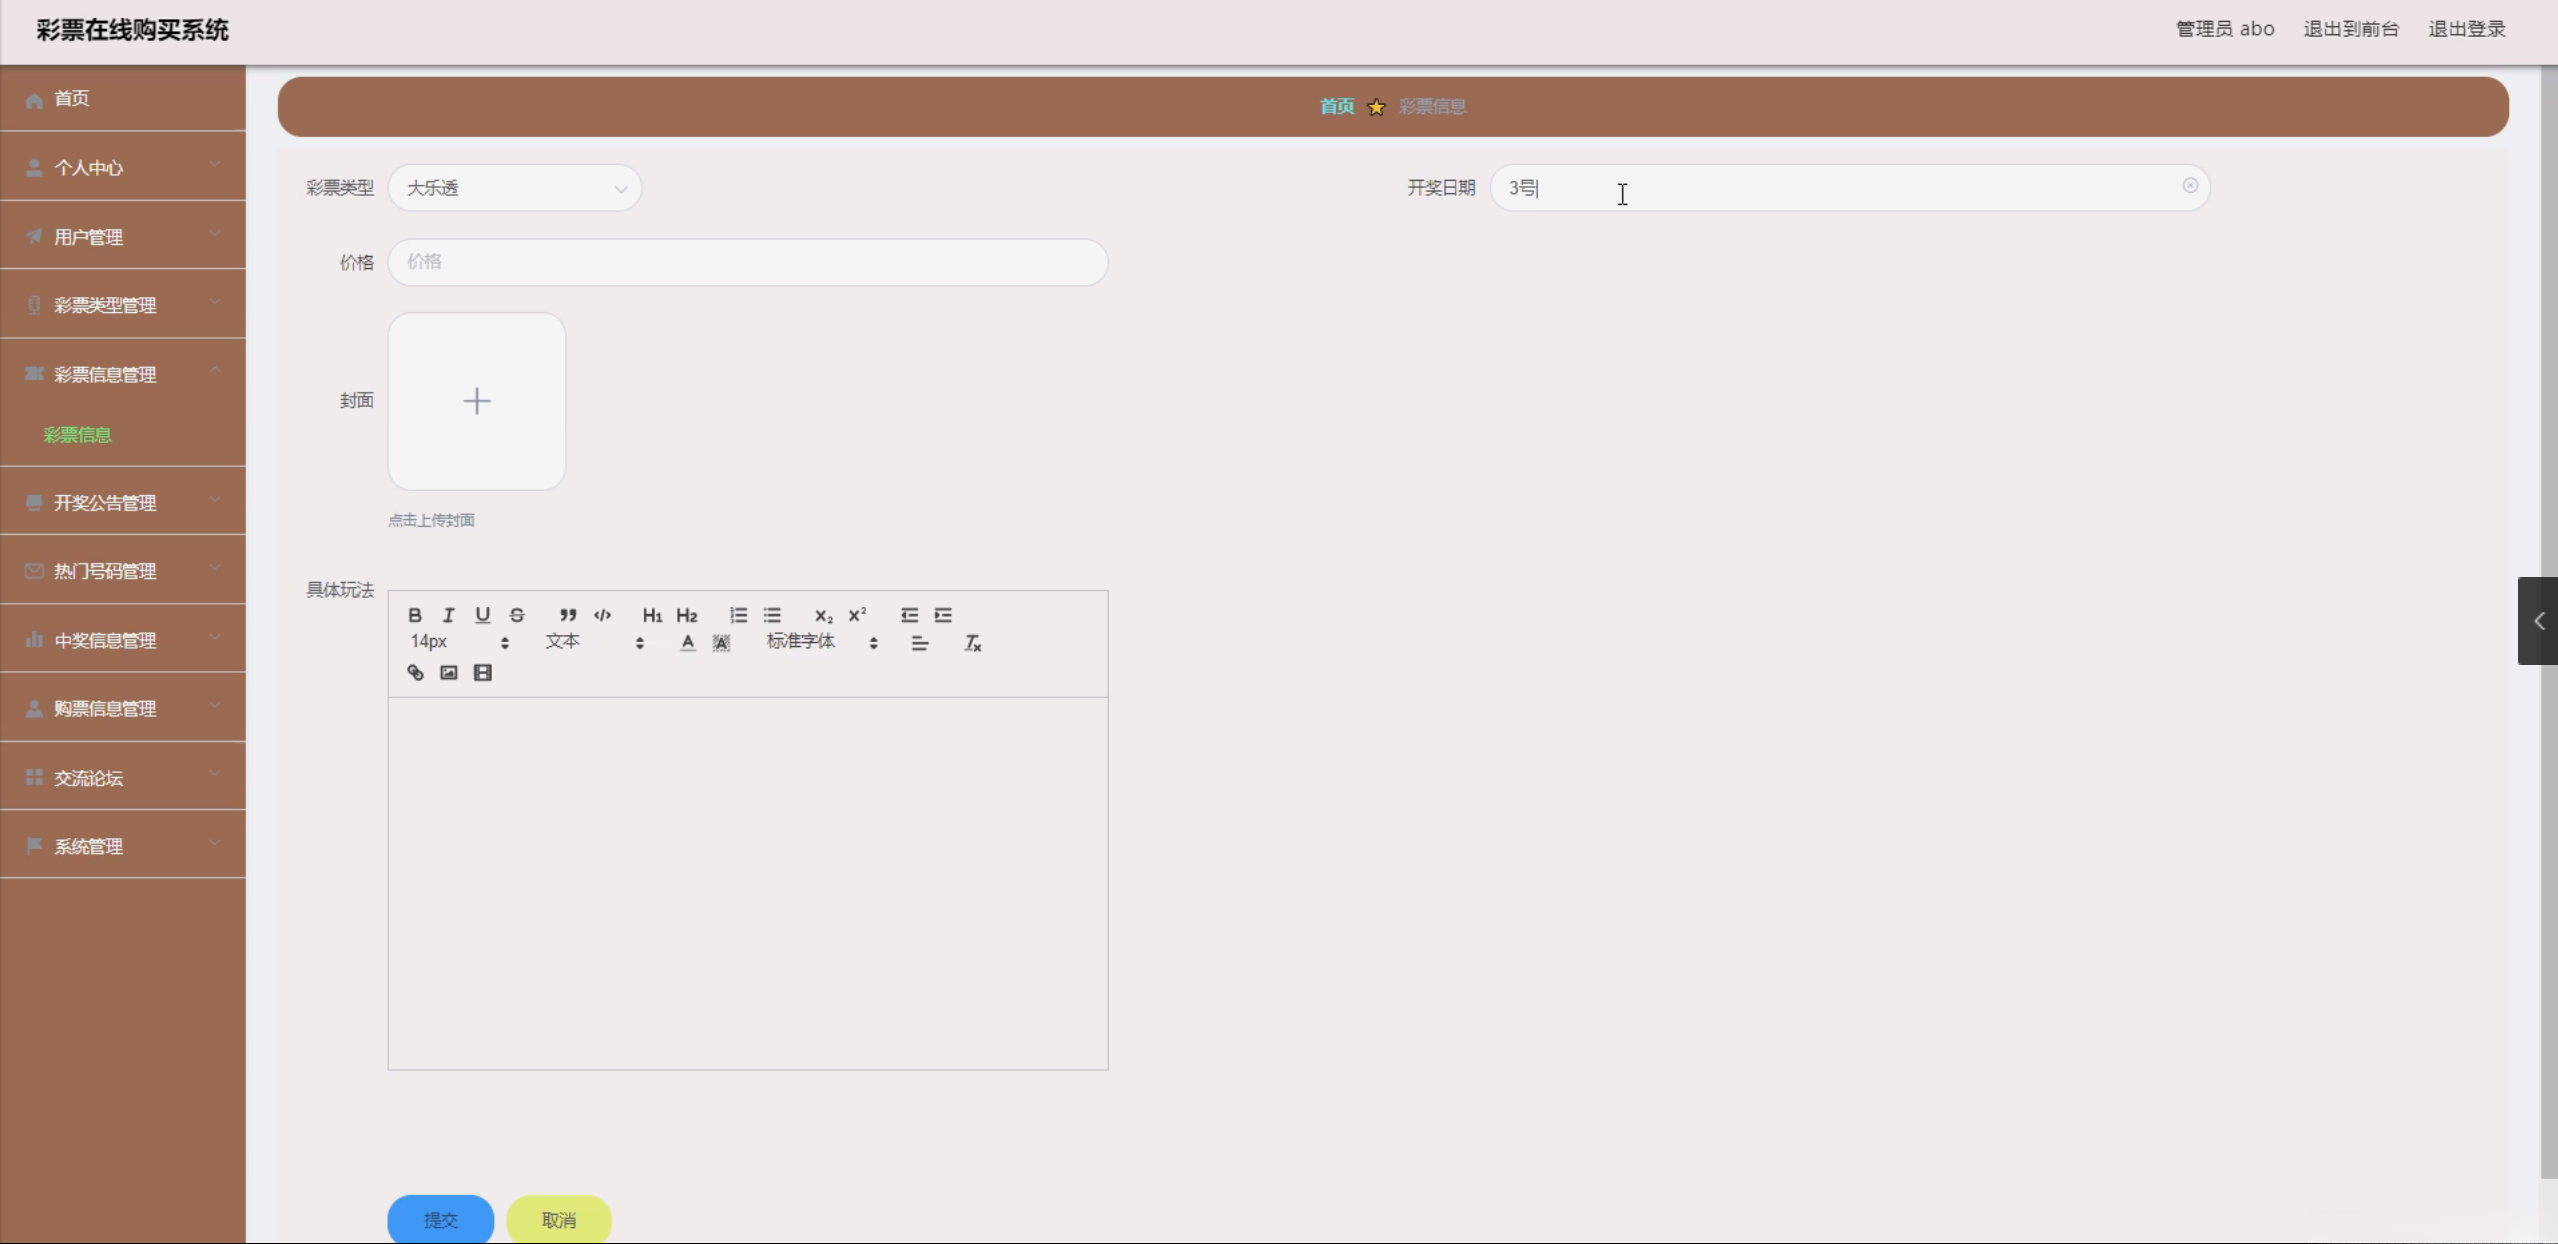Clear text formatting with the Tx icon
Viewport: 2558px width, 1244px height.
[x=972, y=643]
